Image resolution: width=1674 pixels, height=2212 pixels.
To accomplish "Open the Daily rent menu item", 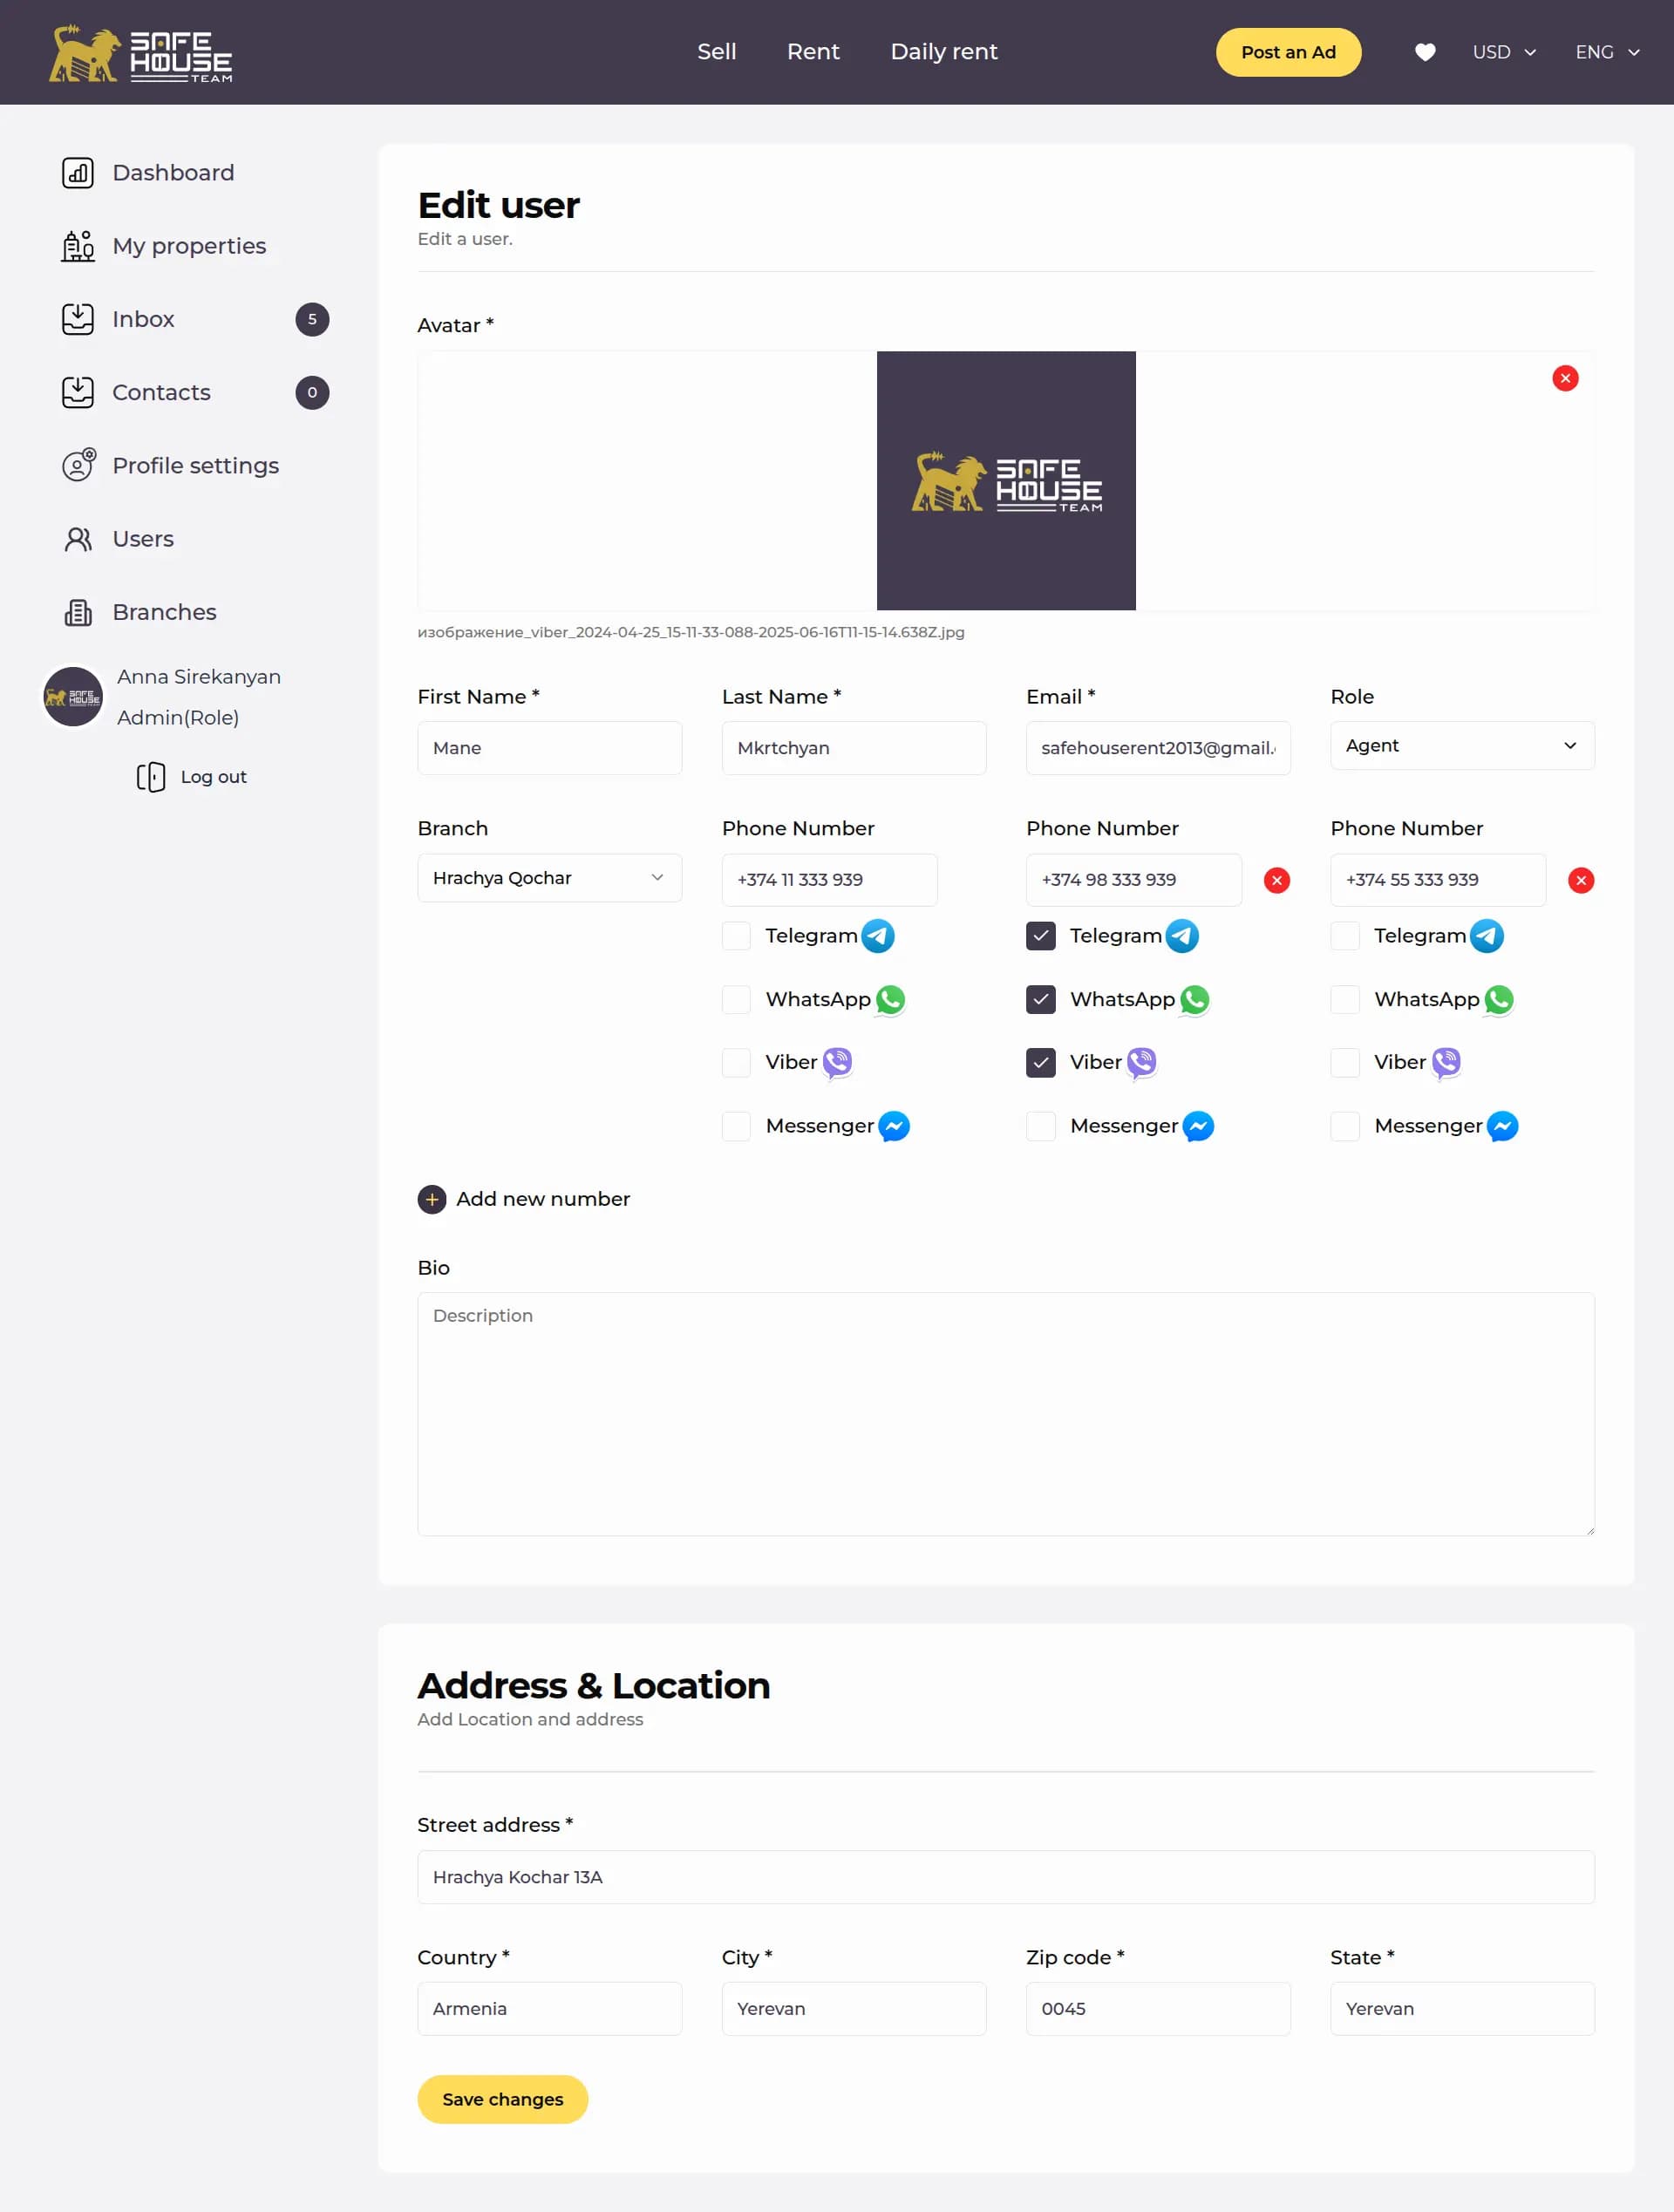I will tap(943, 52).
